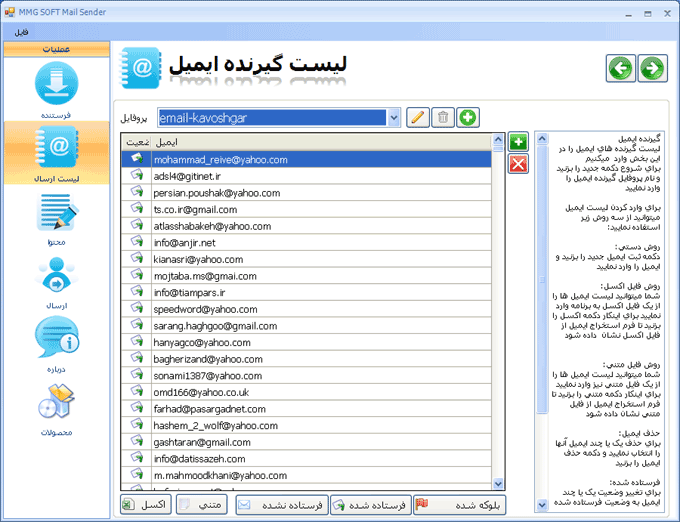Click the help panel scrollbar thumb

point(542,280)
